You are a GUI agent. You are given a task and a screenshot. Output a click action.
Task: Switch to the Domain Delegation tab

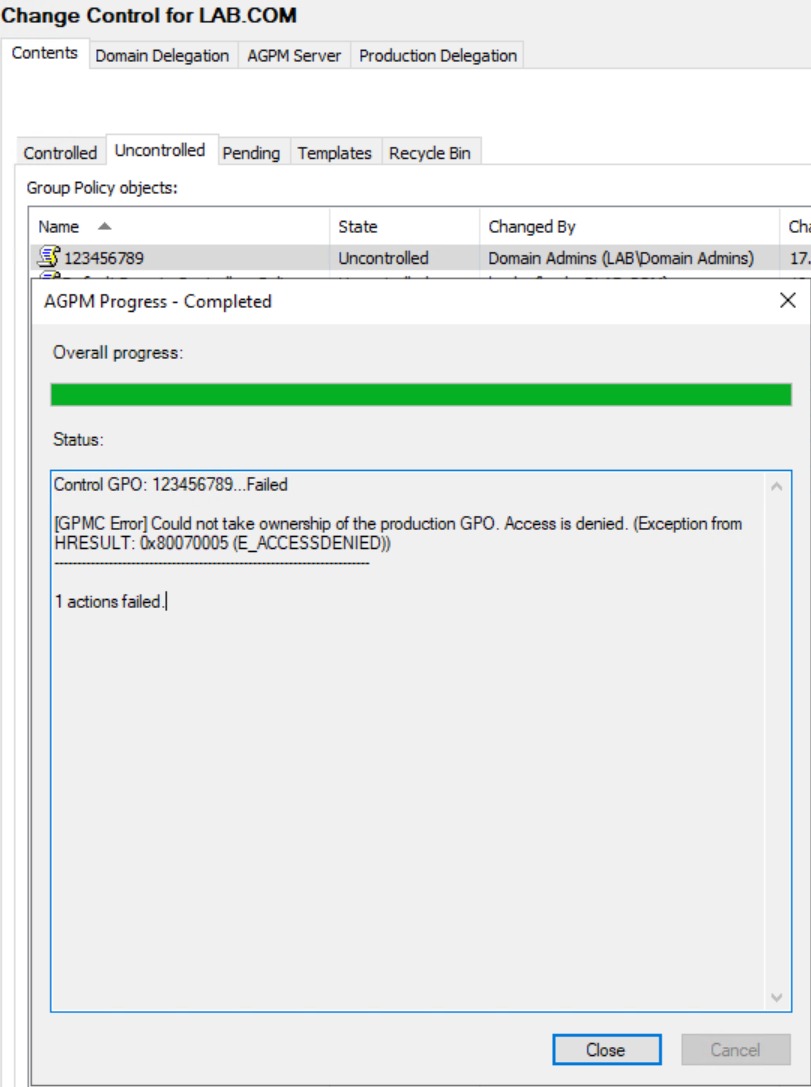point(160,56)
